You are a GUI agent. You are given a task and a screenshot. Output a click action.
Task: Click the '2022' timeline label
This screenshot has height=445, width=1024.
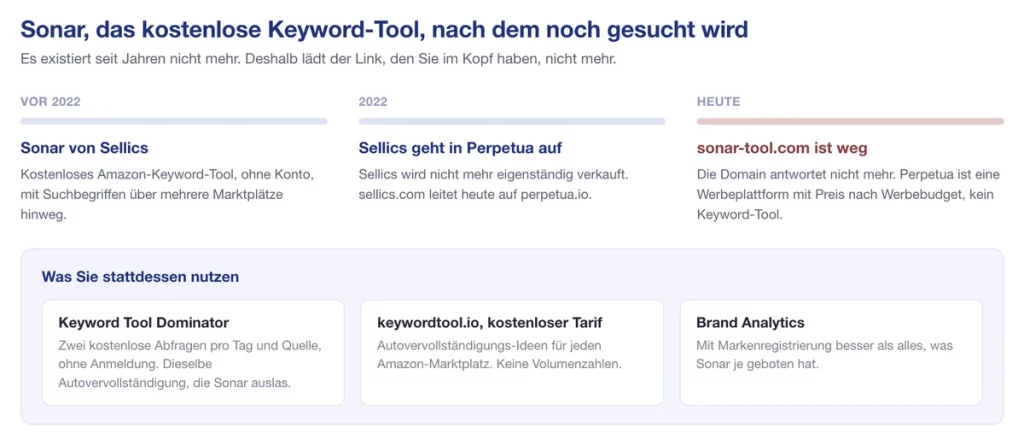tap(373, 102)
